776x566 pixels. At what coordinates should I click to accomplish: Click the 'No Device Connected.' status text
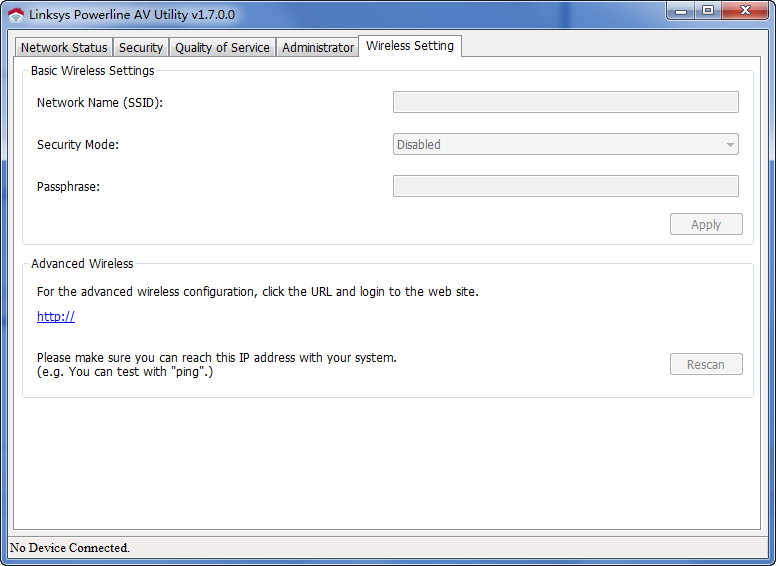coord(70,548)
